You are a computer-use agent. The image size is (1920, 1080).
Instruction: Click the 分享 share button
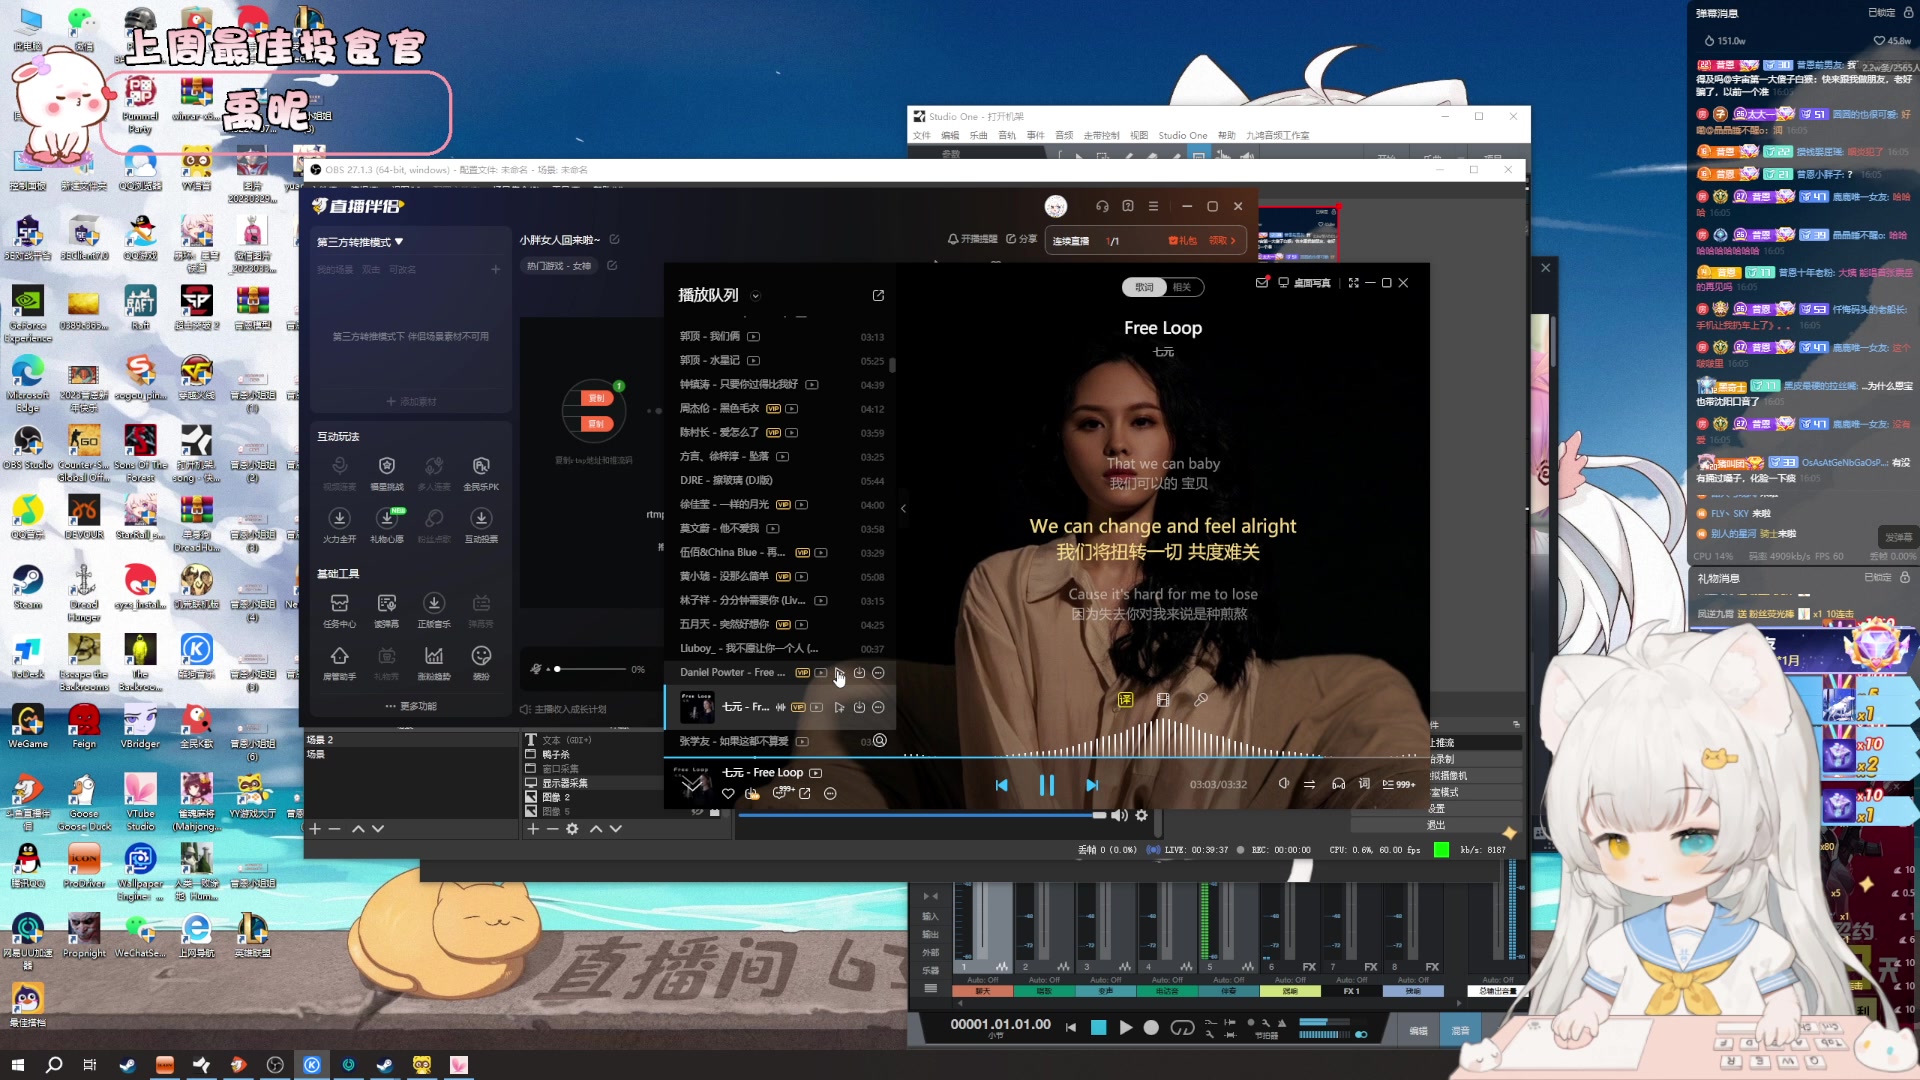[1021, 239]
